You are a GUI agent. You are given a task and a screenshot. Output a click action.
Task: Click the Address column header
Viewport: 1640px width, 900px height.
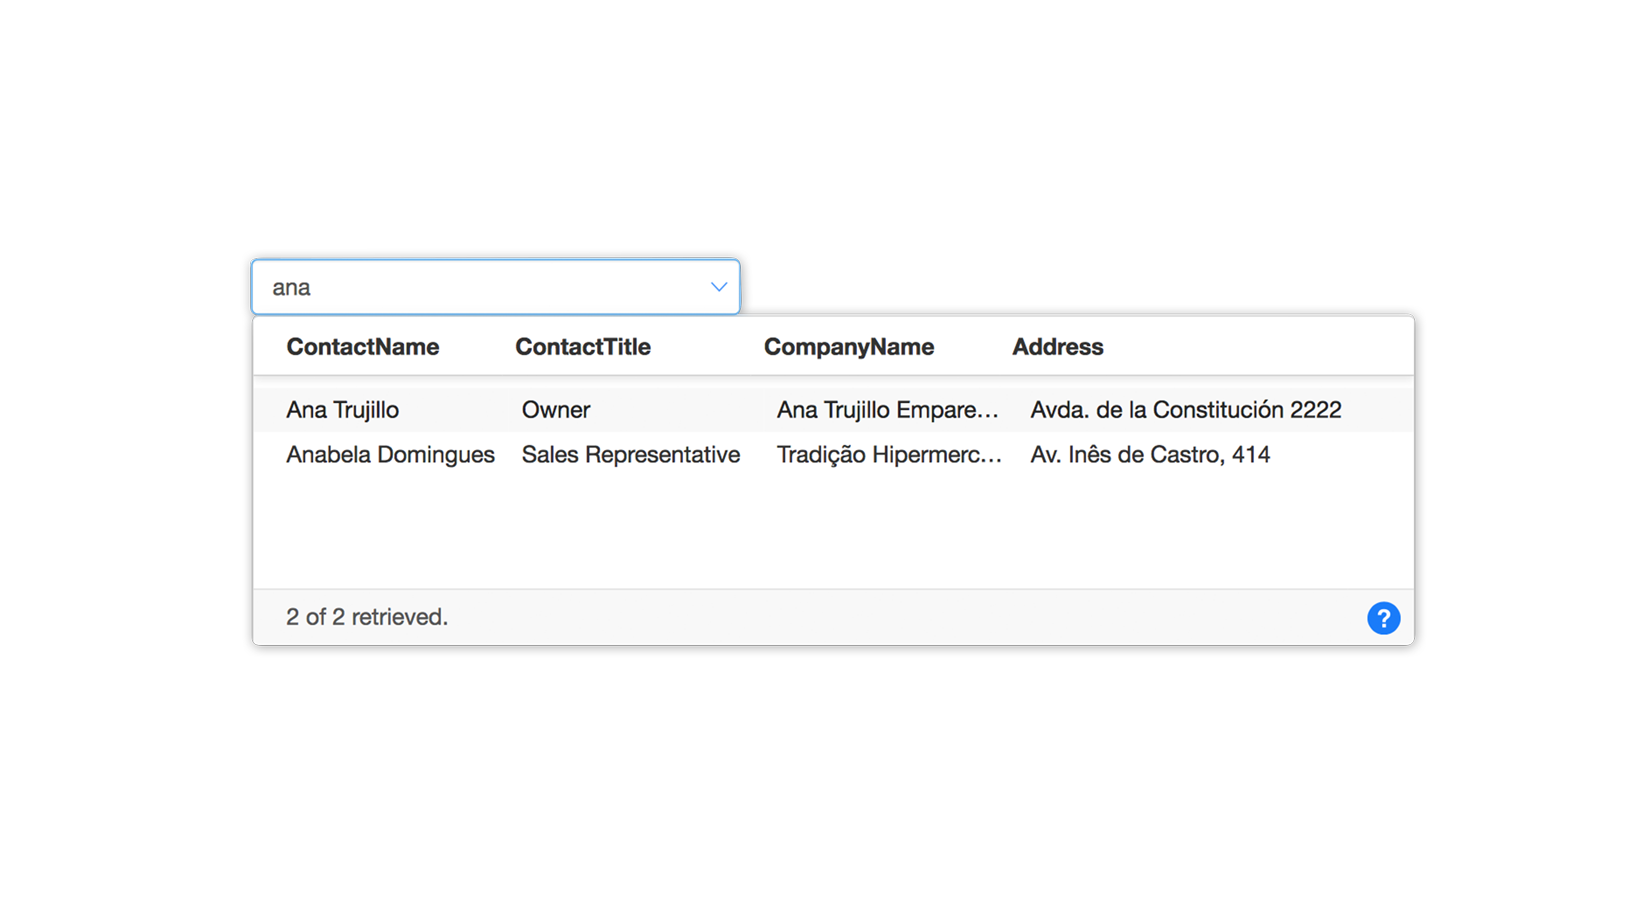1057,347
